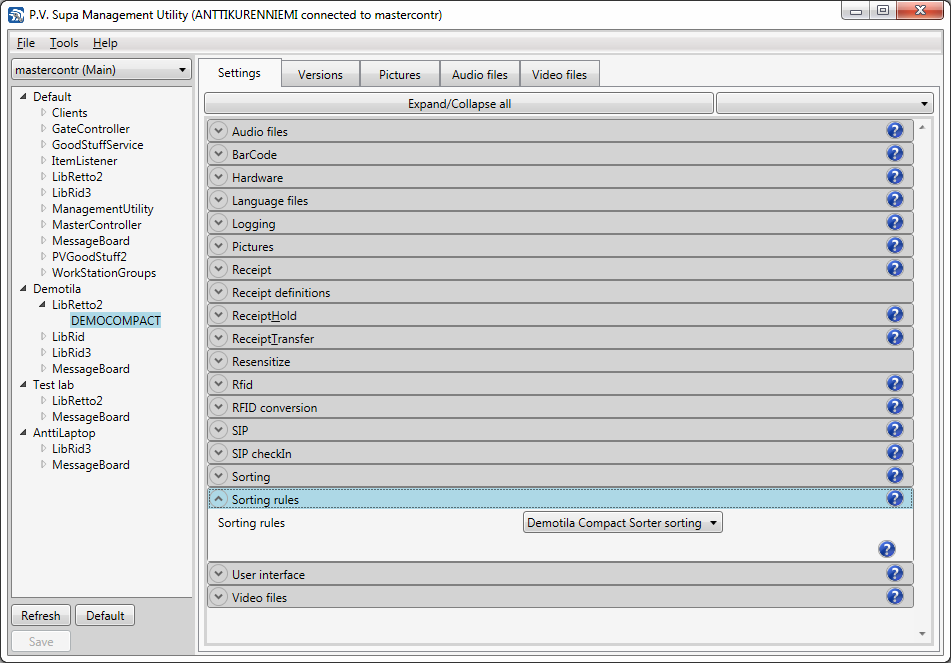
Task: Open help for ReceiptTransfer section
Action: [x=895, y=338]
